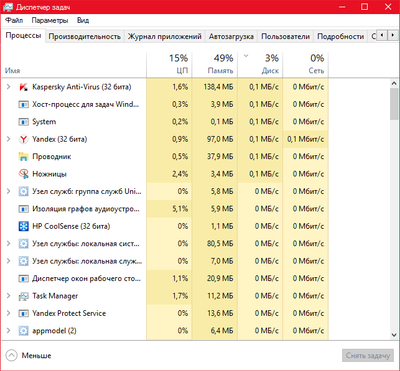Expand Узел службы: локальная служ row

[x=9, y=261]
